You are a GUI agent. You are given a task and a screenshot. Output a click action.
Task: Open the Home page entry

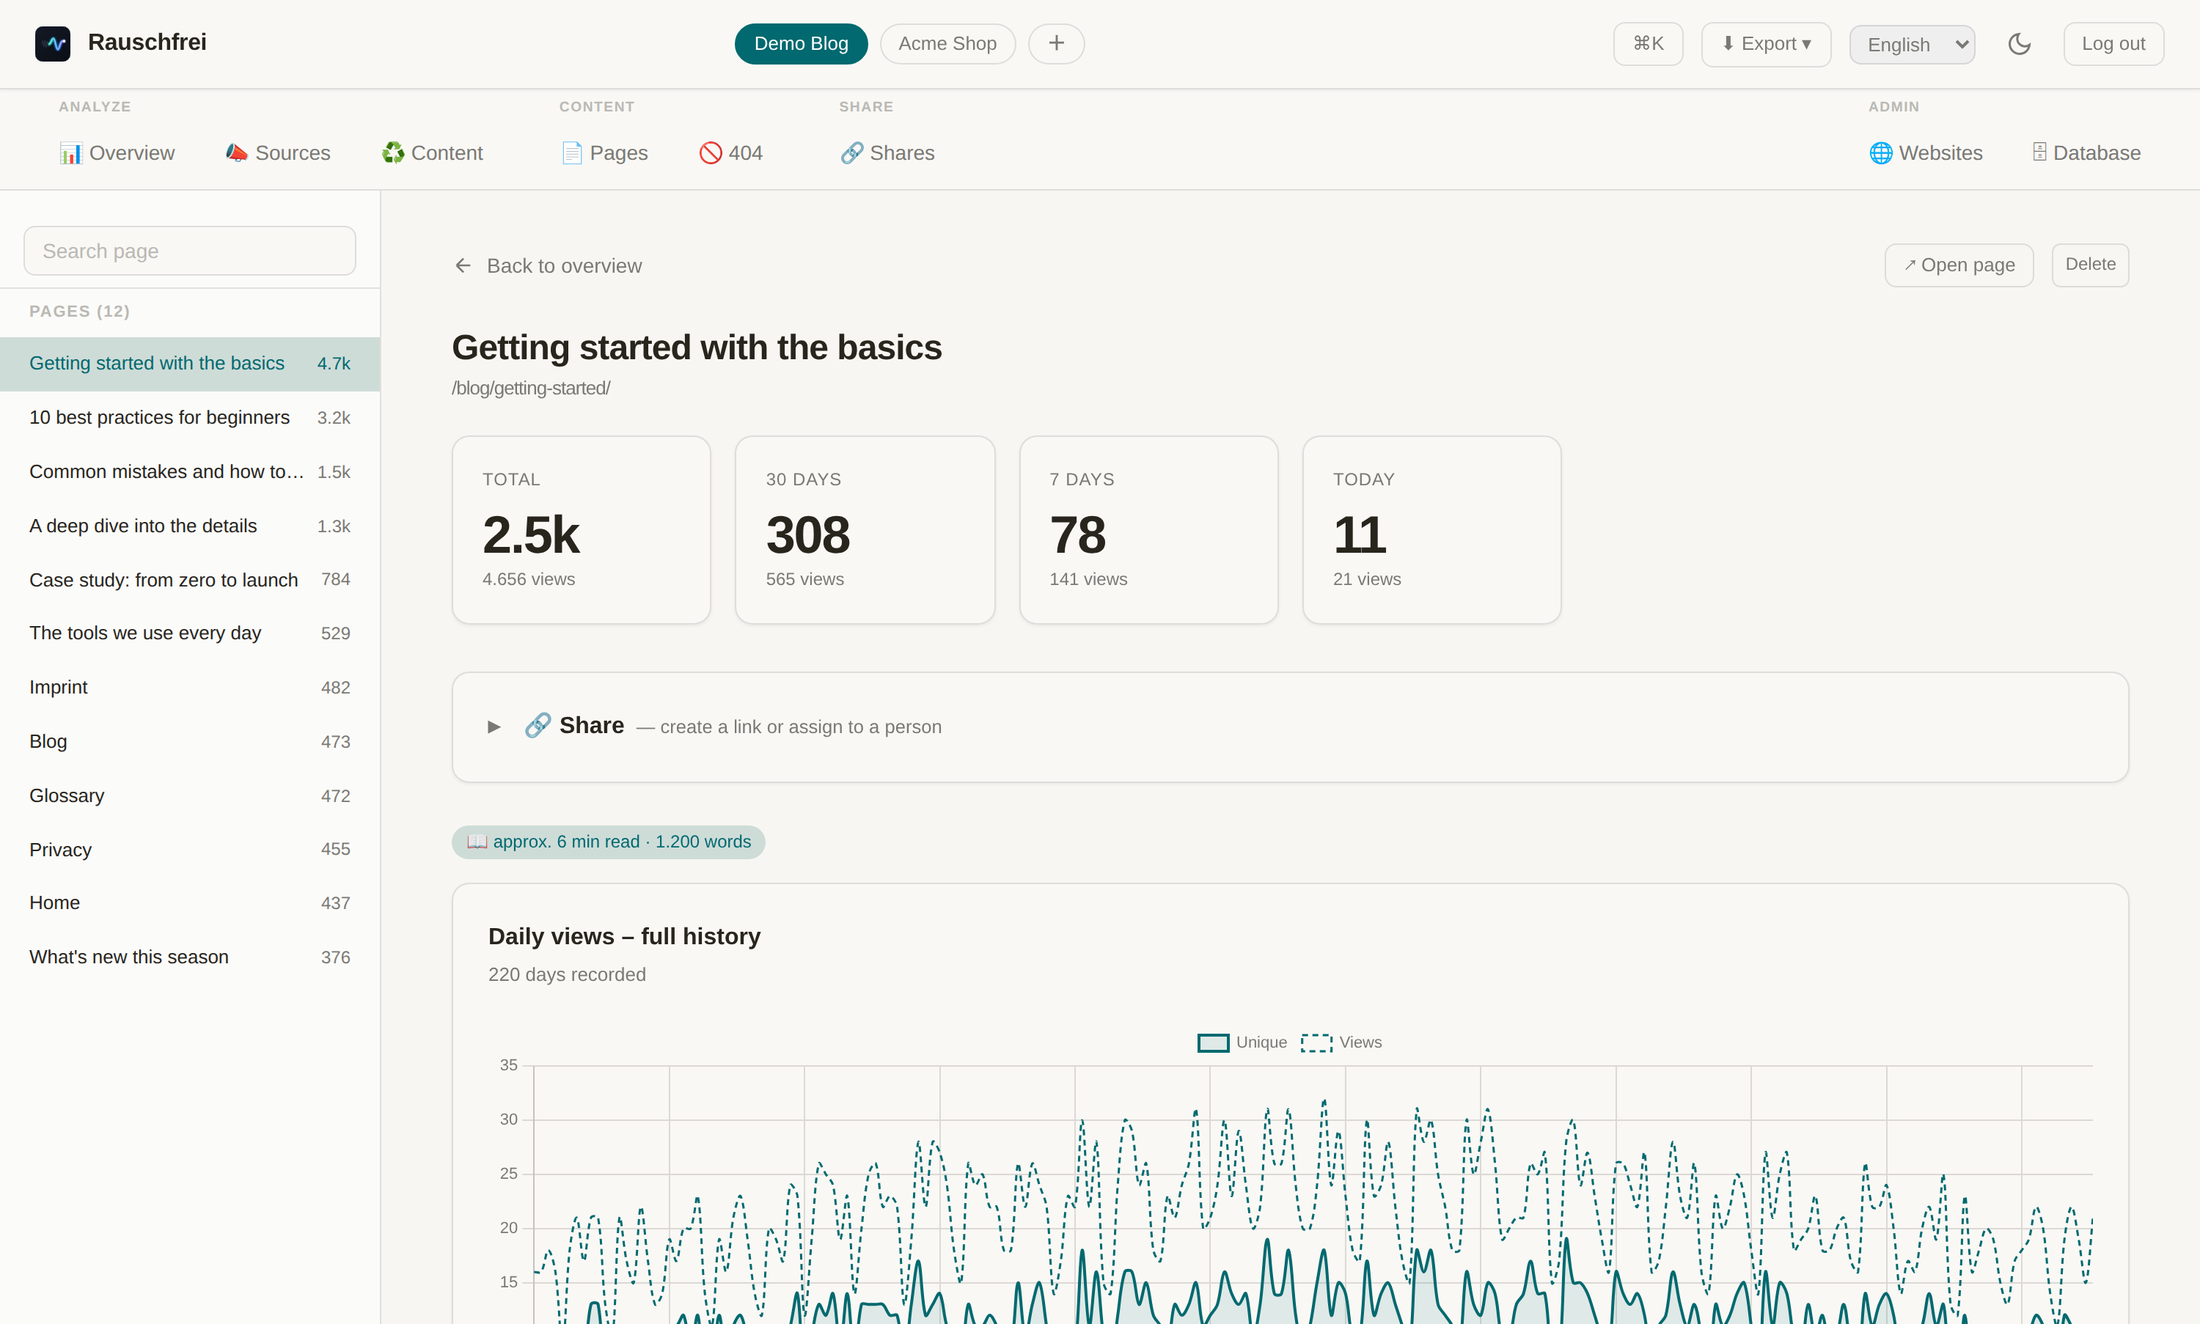tap(190, 903)
